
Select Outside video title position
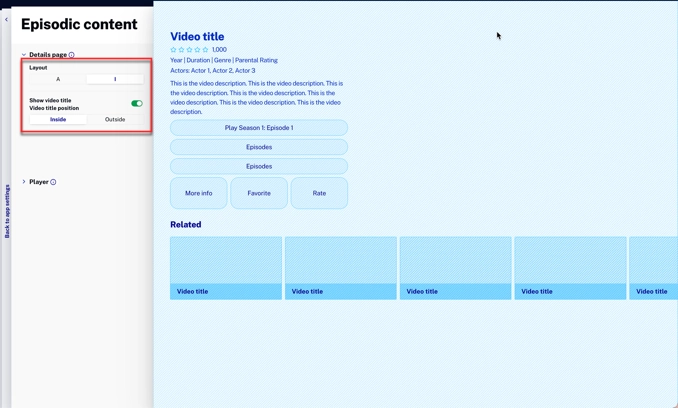point(115,119)
